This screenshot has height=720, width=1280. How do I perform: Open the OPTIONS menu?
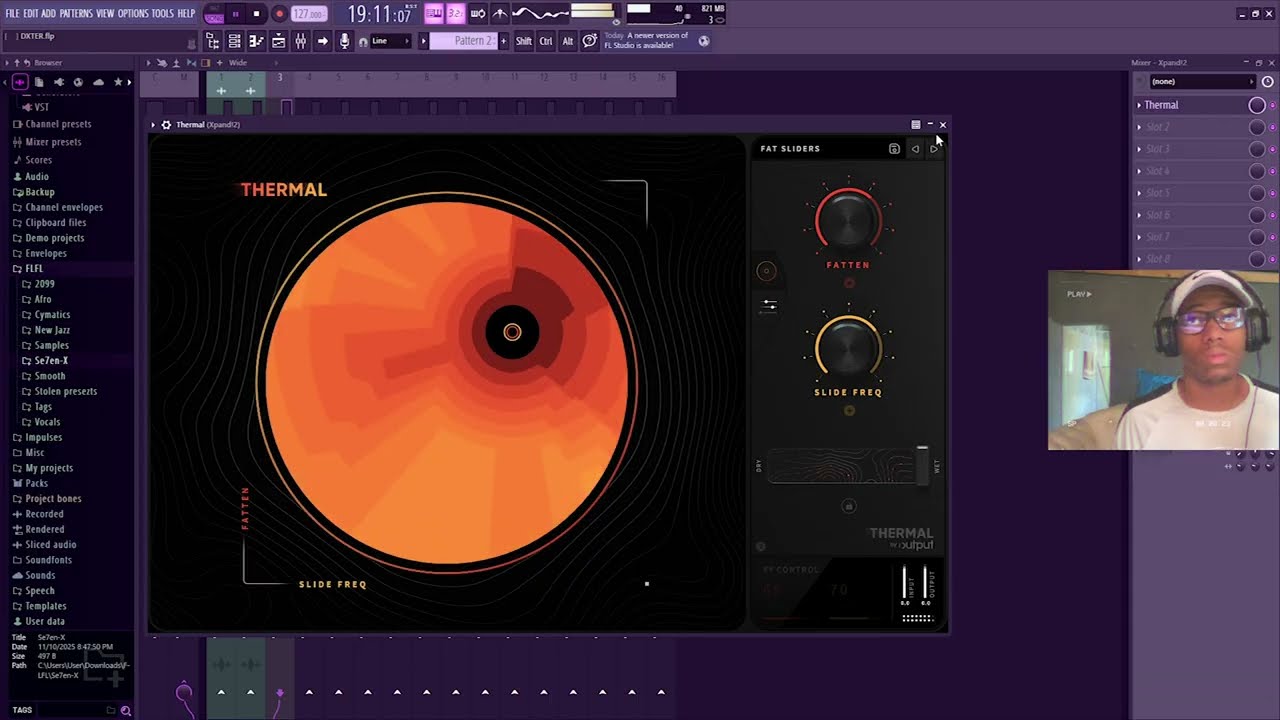(x=133, y=14)
